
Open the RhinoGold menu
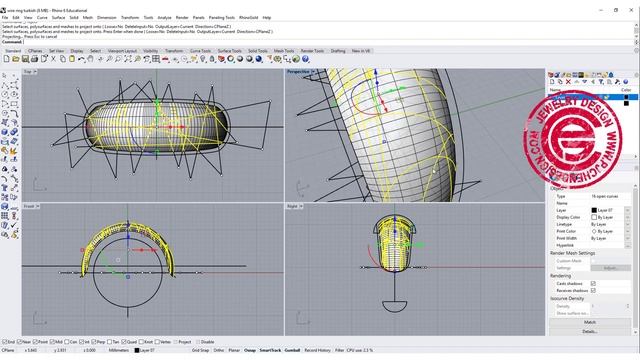[x=249, y=18]
